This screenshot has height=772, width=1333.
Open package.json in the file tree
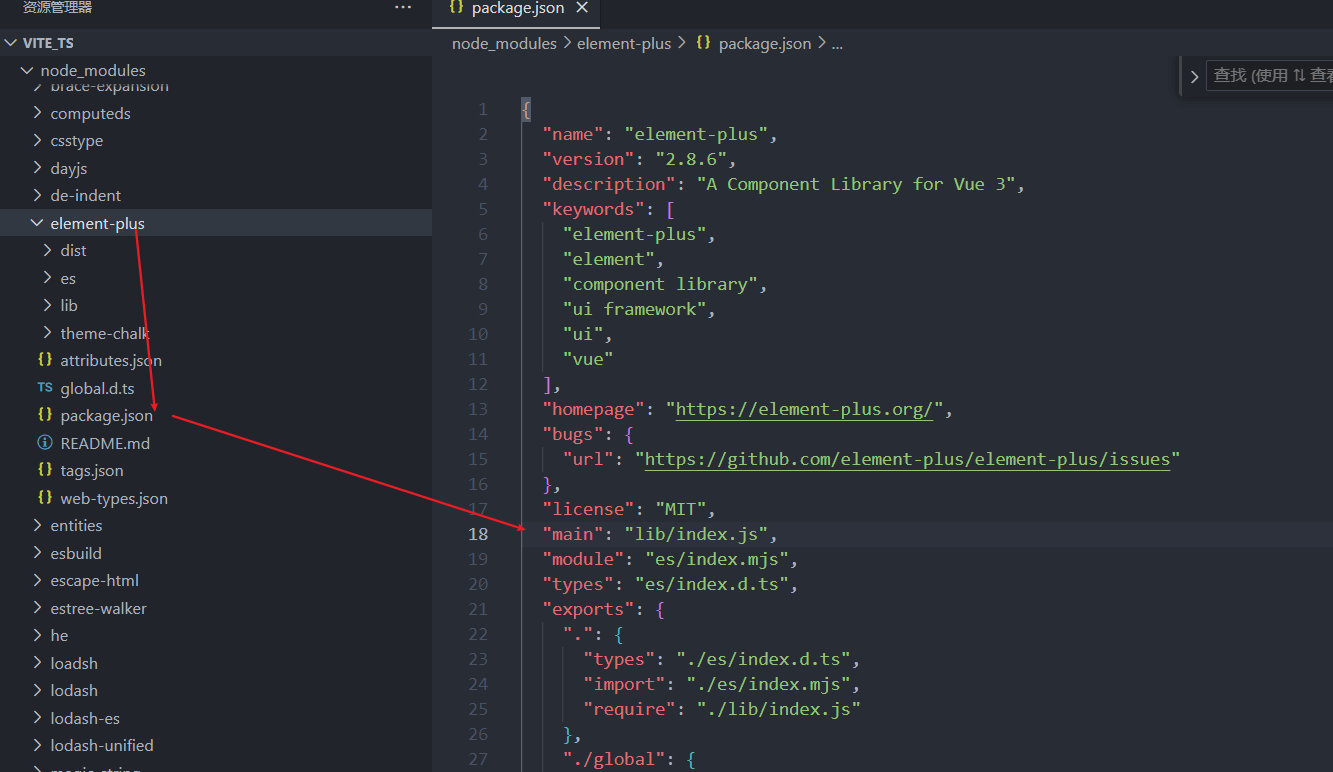(106, 415)
